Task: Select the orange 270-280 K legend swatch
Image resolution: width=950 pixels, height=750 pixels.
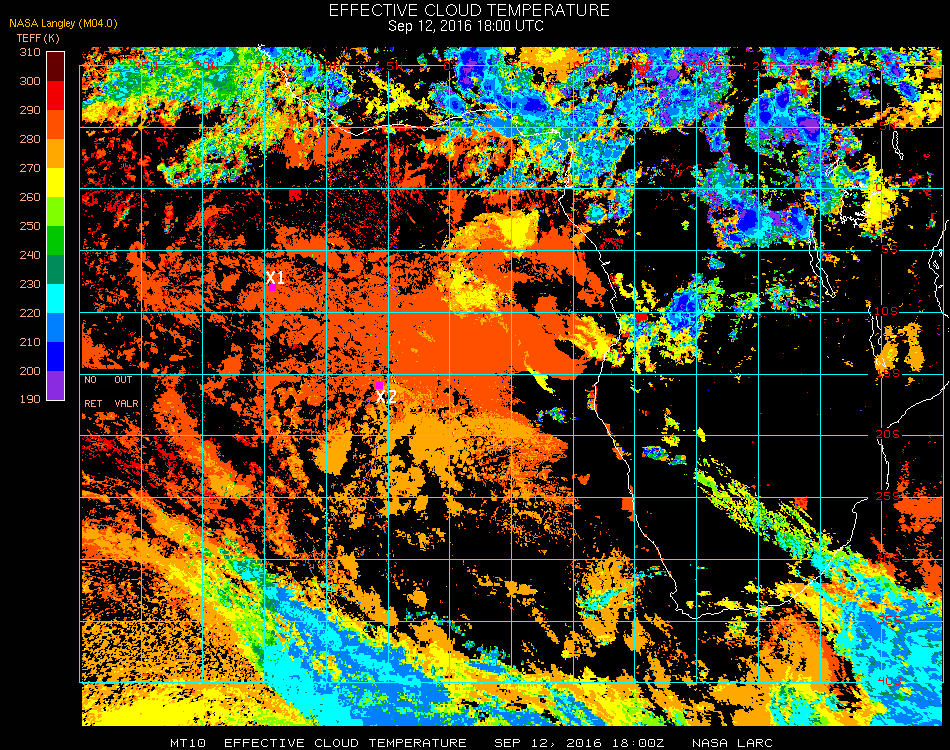Action: coord(55,154)
